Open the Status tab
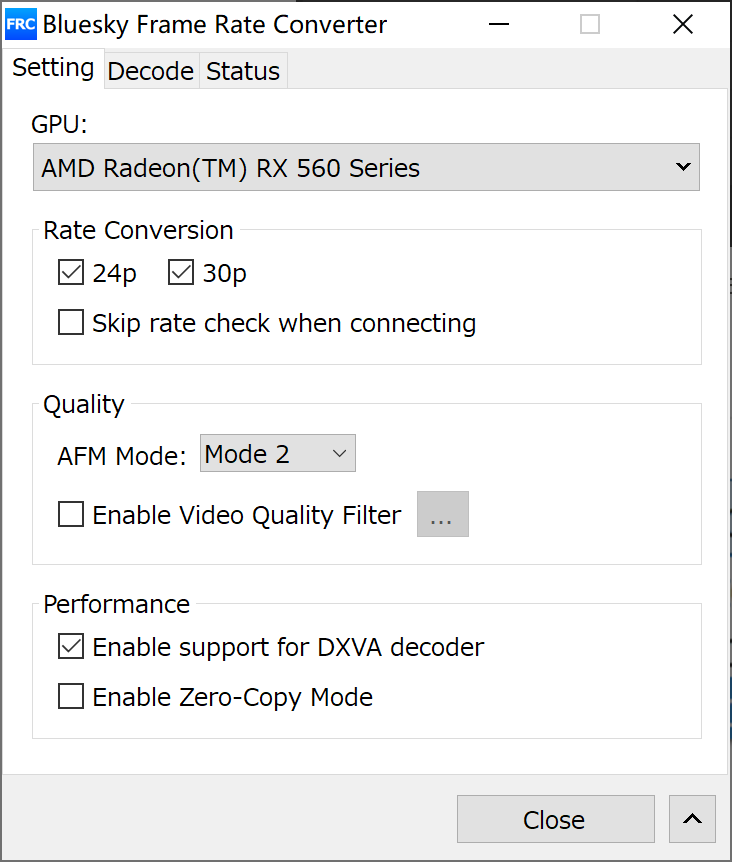The image size is (732, 862). [243, 72]
